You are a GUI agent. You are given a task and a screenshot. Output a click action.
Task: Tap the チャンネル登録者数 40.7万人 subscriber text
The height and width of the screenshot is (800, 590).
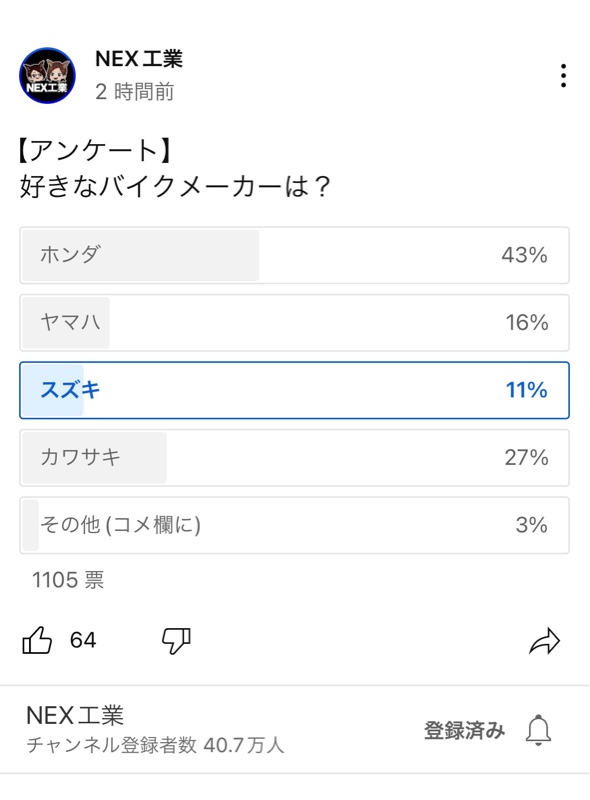[155, 745]
